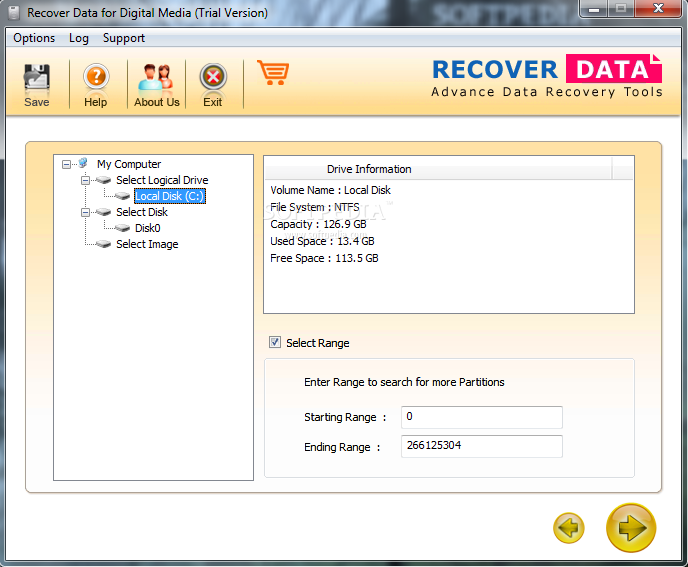Minimize the Recover Data window

point(594,8)
